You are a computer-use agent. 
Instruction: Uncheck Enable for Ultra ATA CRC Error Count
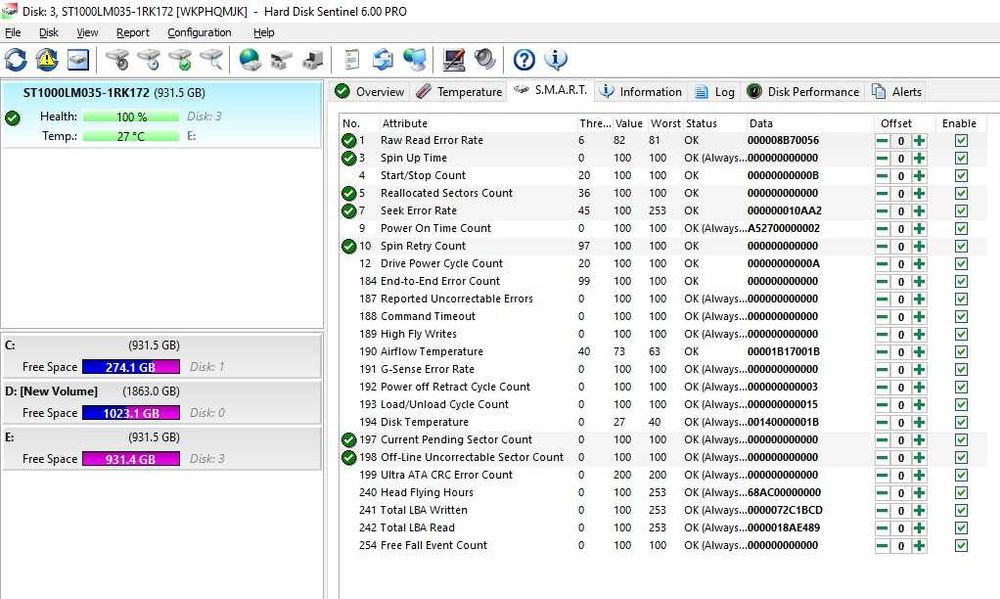[x=961, y=475]
